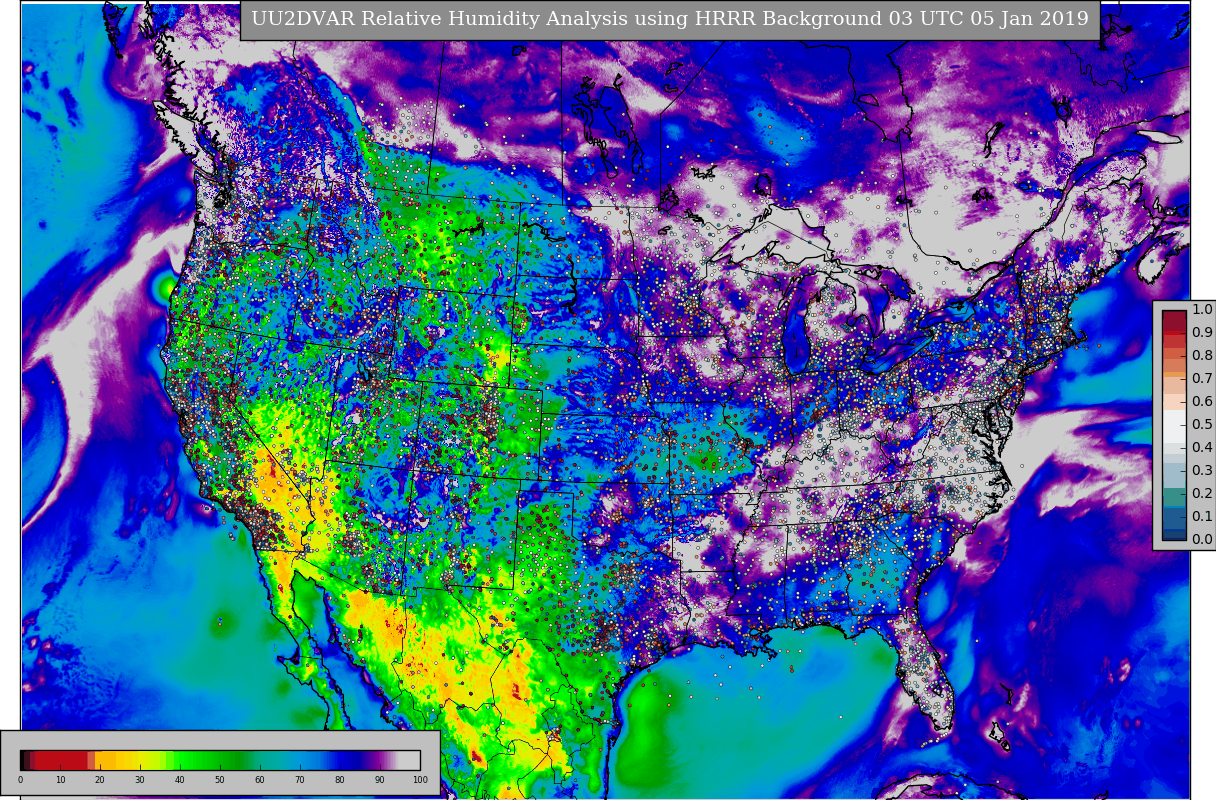Pick the white swatch beside 0.5 on right colorbar
Image resolution: width=1216 pixels, height=800 pixels.
(1174, 425)
